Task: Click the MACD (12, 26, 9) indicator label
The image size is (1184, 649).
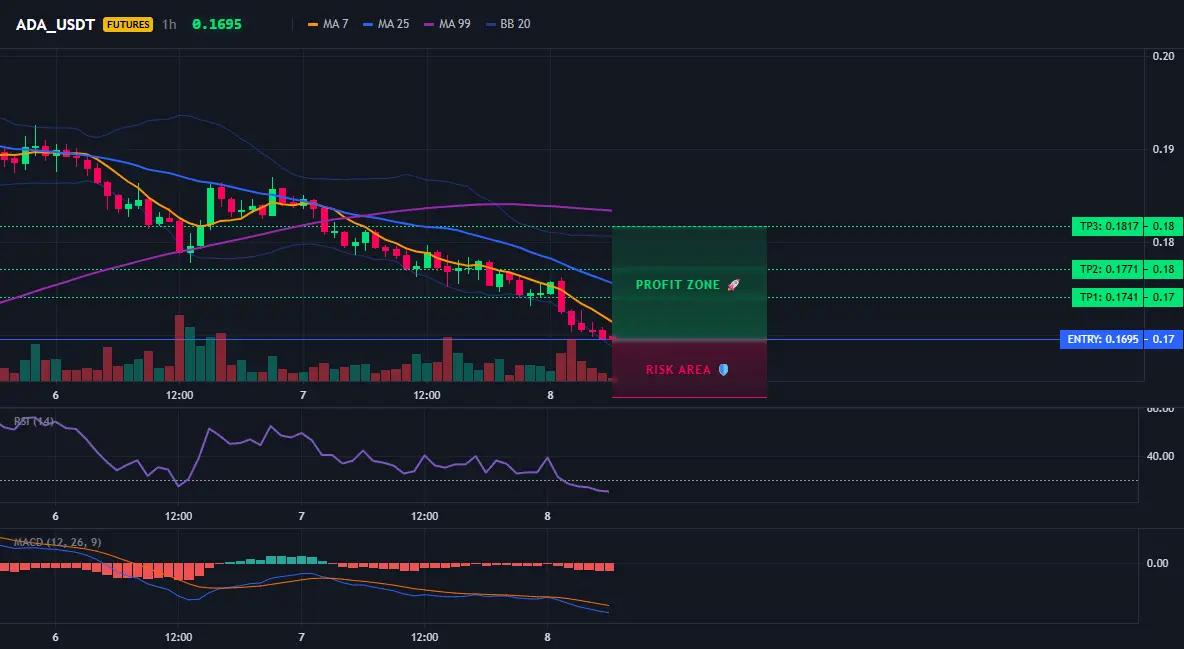Action: click(x=57, y=542)
